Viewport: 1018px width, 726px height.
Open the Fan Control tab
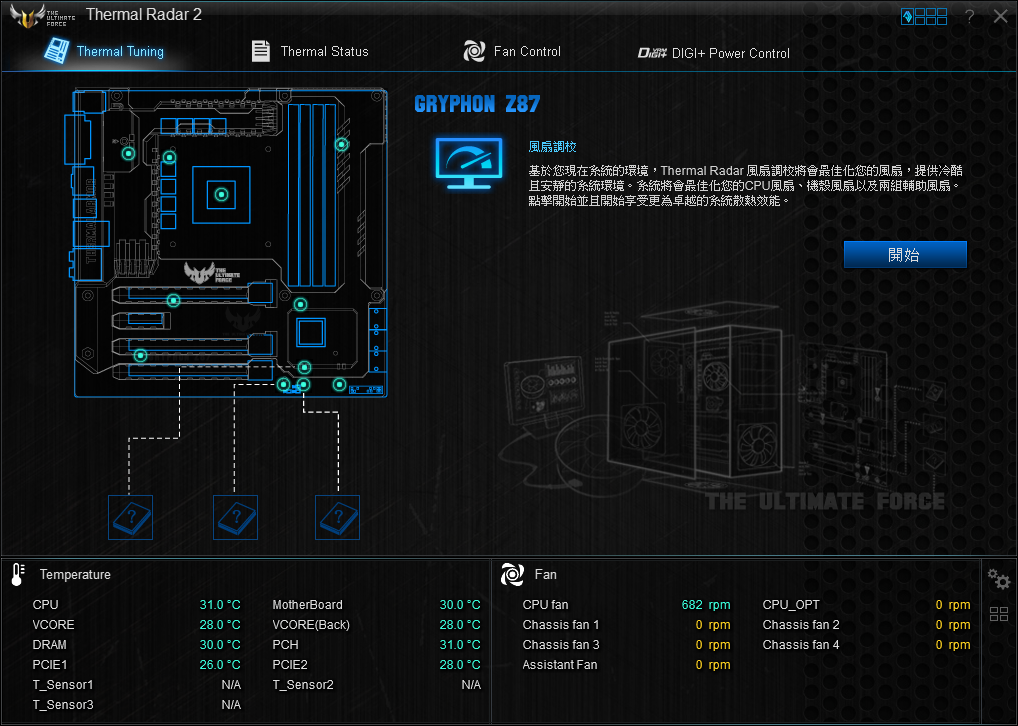512,52
